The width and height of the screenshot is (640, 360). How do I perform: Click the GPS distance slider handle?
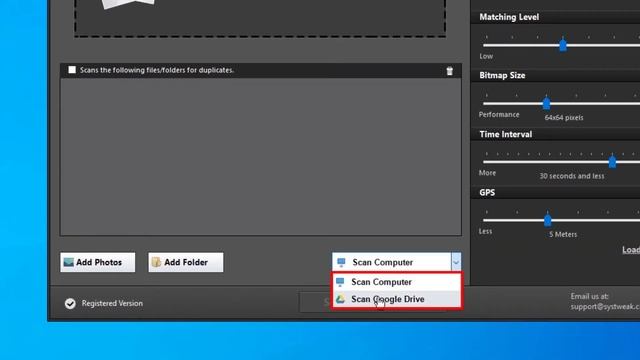tap(548, 220)
